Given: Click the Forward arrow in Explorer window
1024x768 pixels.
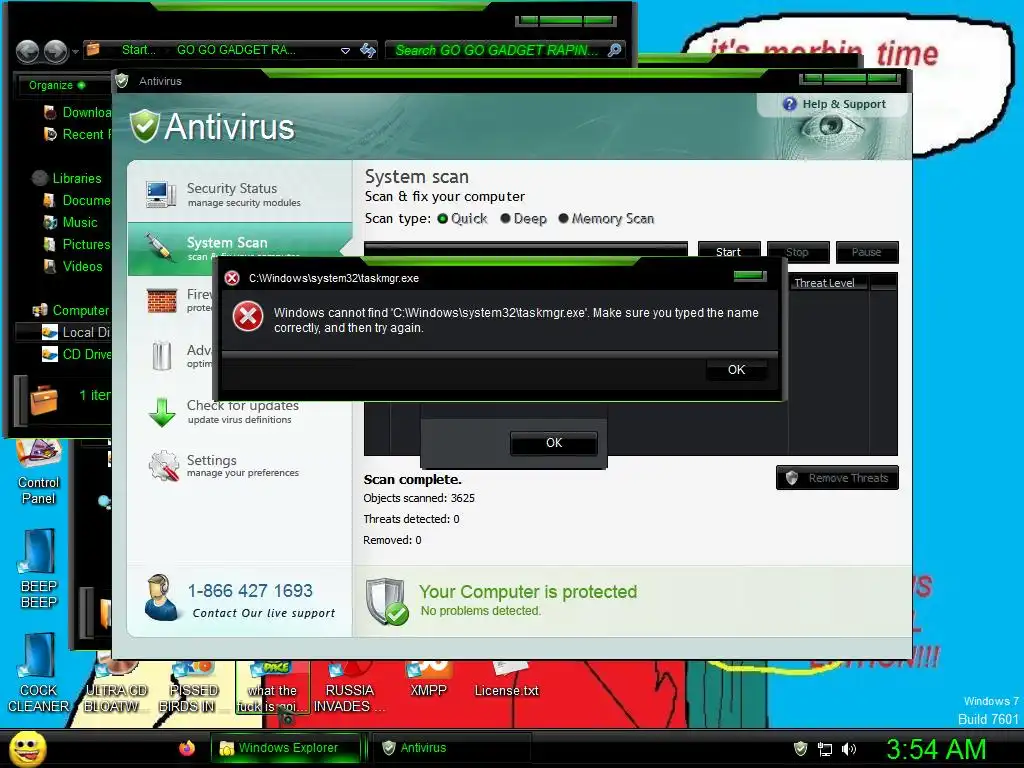Looking at the screenshot, I should [x=56, y=51].
